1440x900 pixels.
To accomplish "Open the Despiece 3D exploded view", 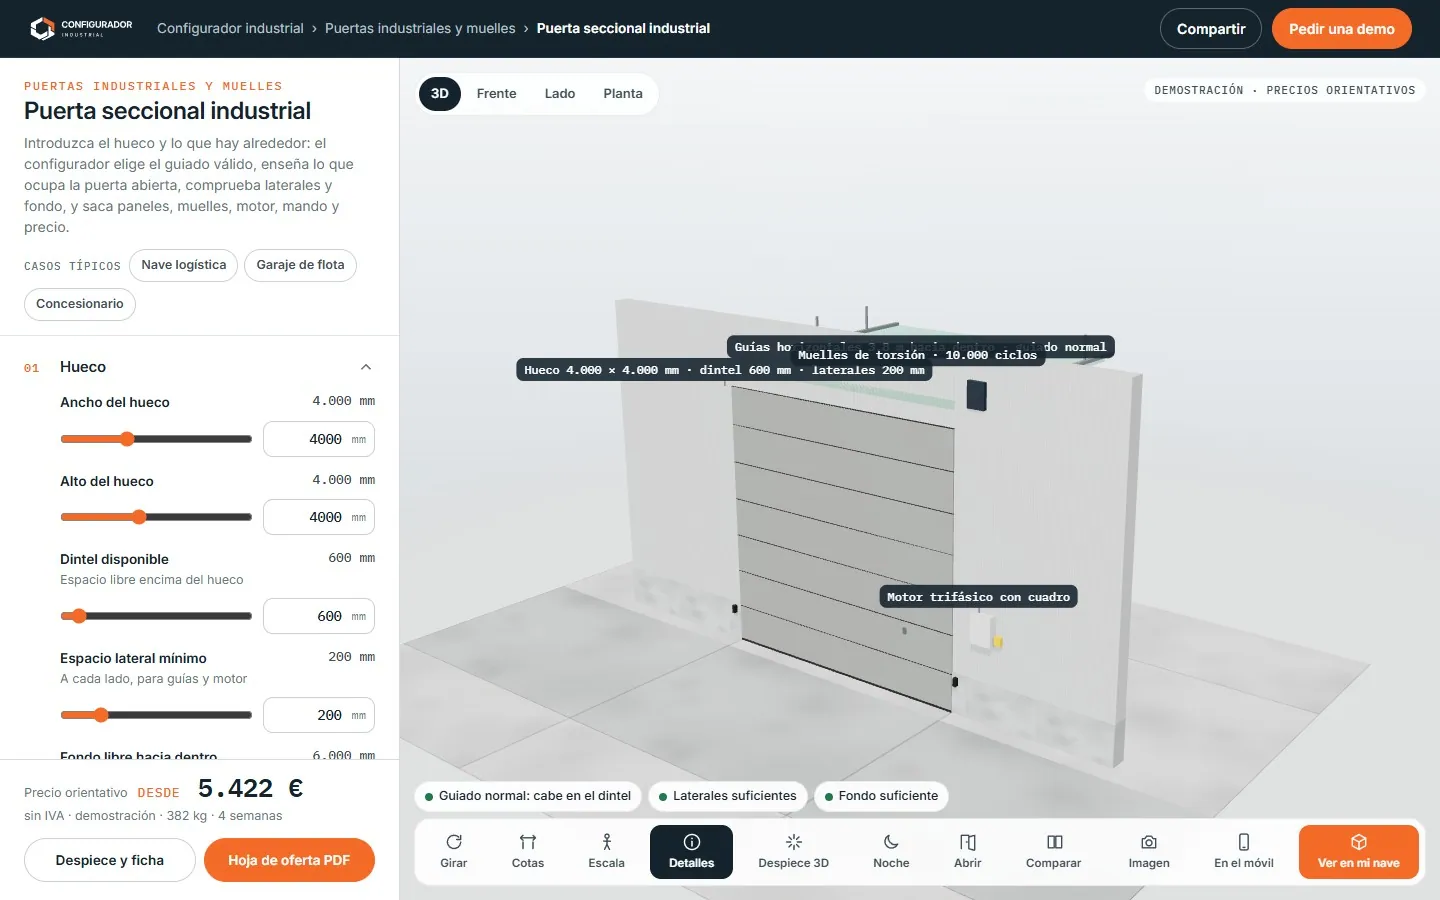I will pyautogui.click(x=794, y=852).
